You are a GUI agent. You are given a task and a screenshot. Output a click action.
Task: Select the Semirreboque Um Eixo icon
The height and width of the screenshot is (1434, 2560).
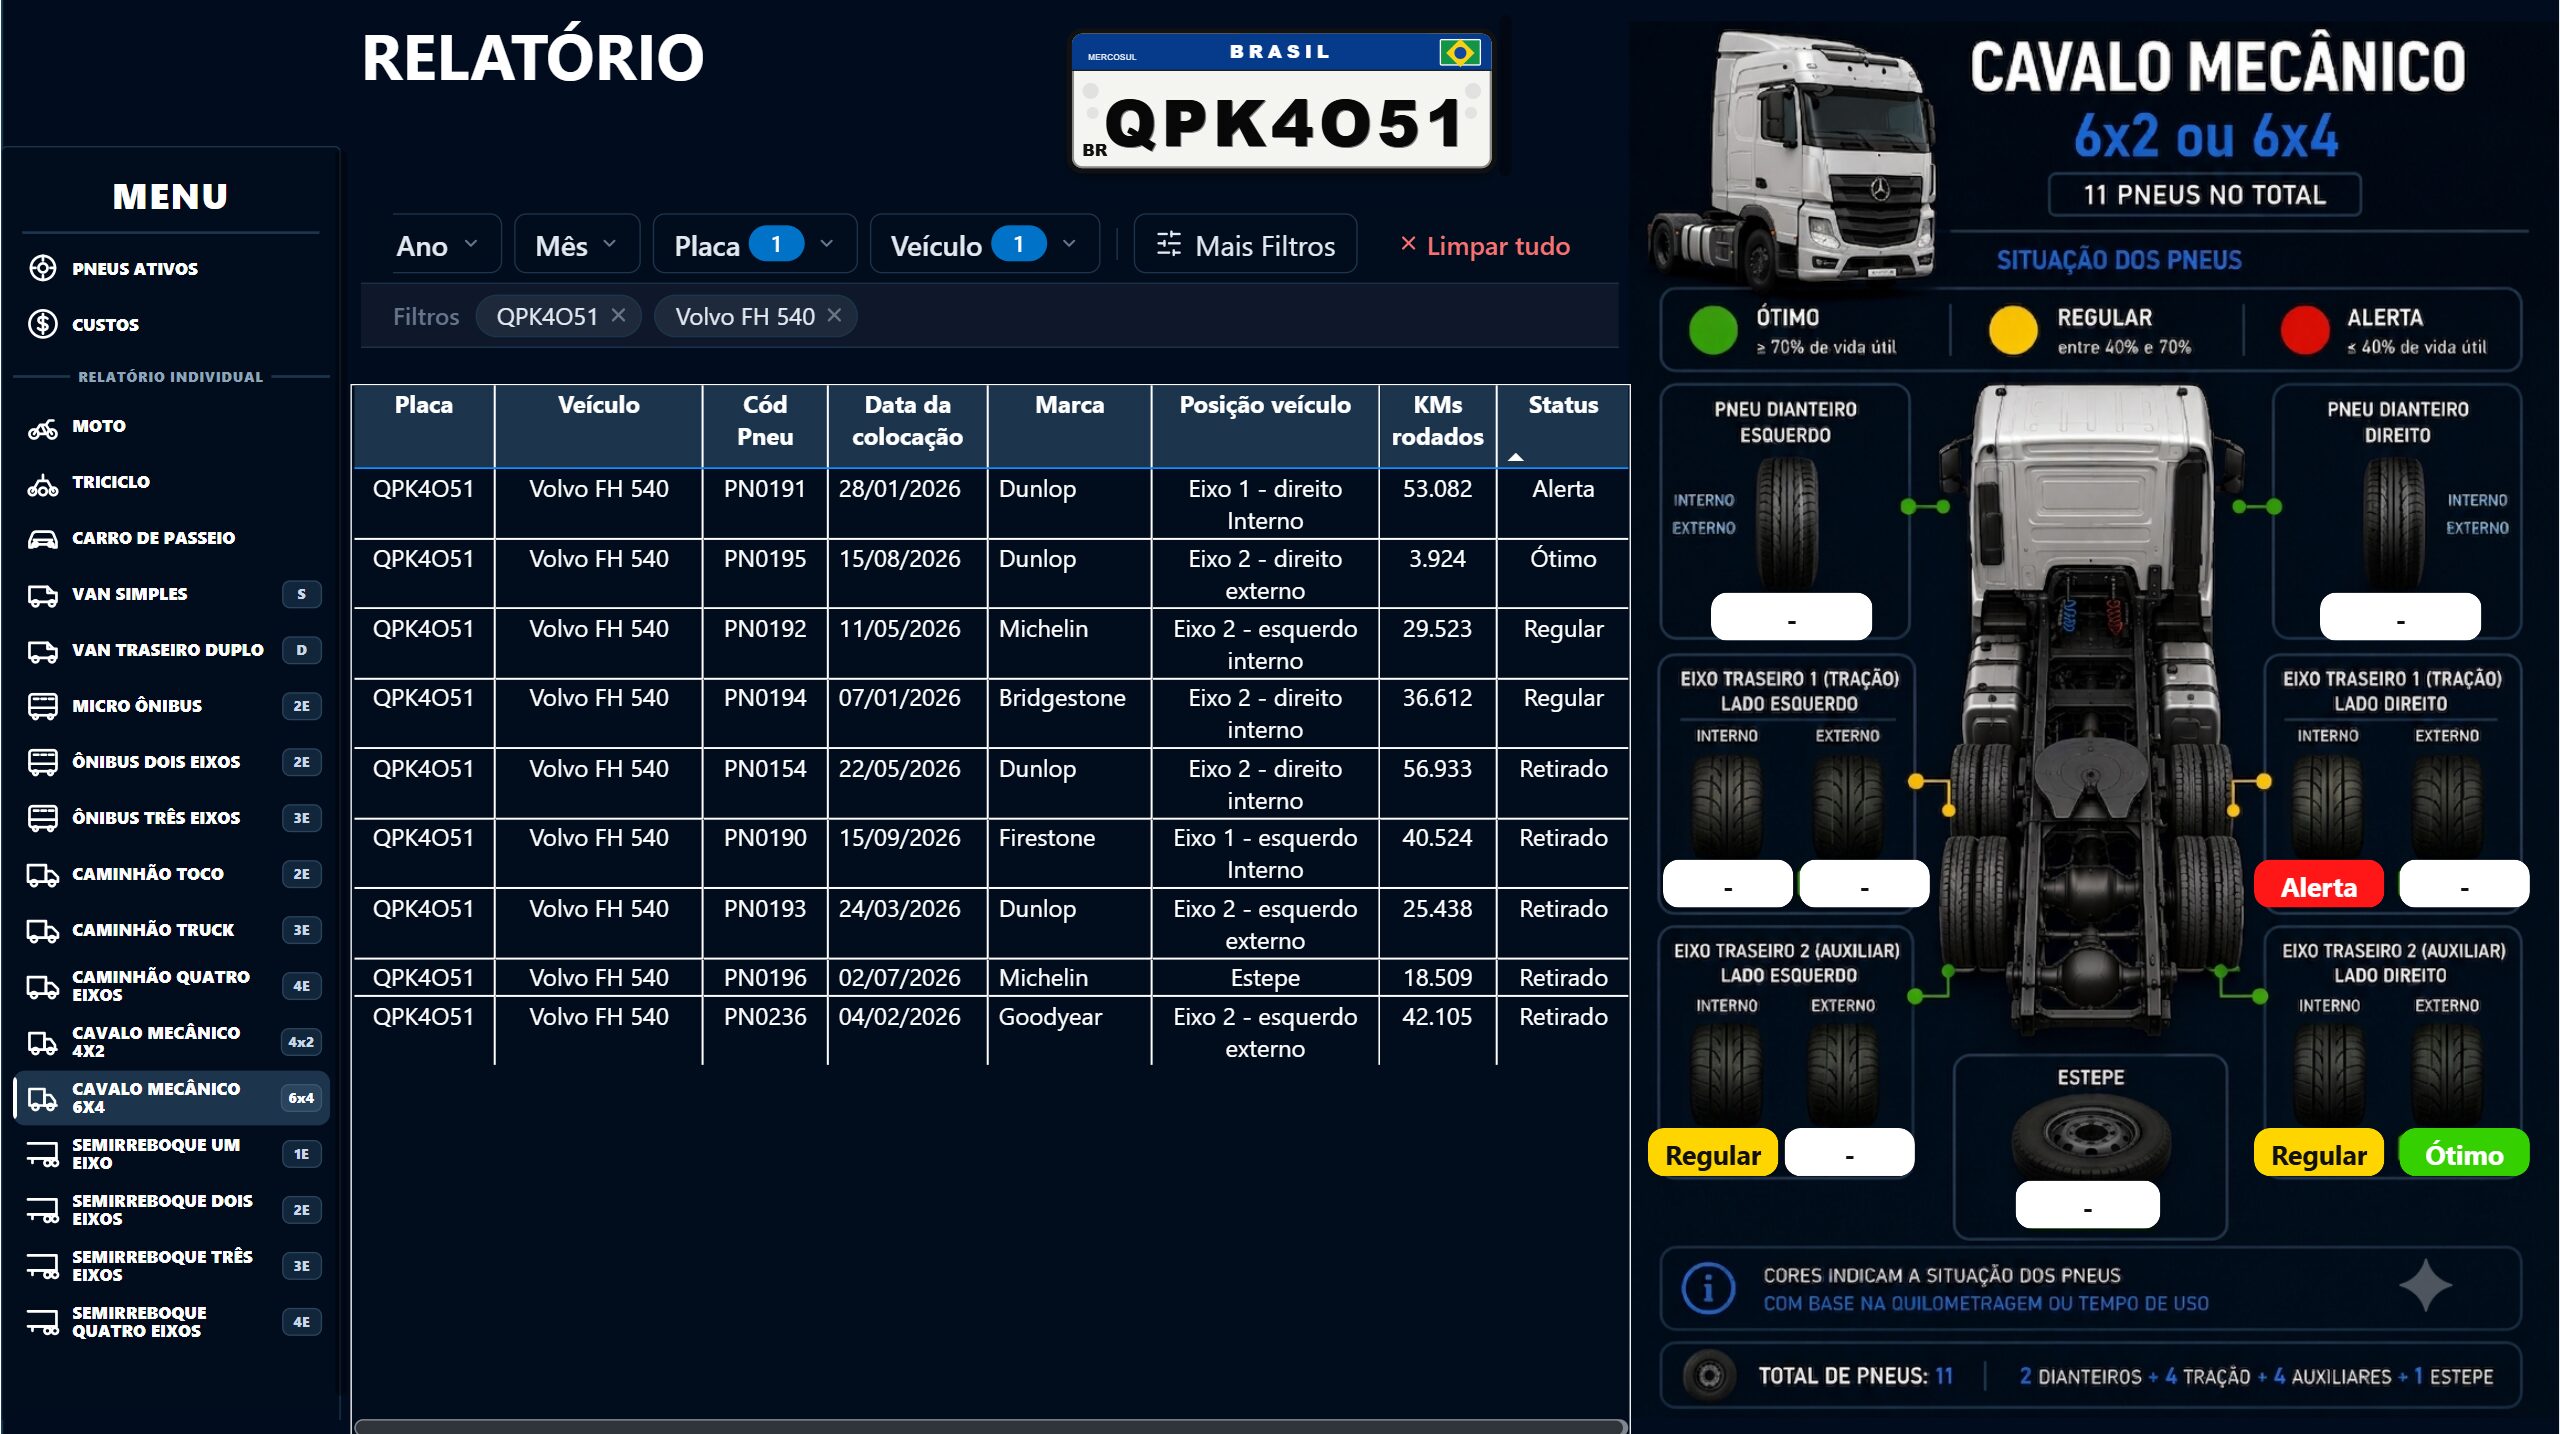(x=42, y=1155)
